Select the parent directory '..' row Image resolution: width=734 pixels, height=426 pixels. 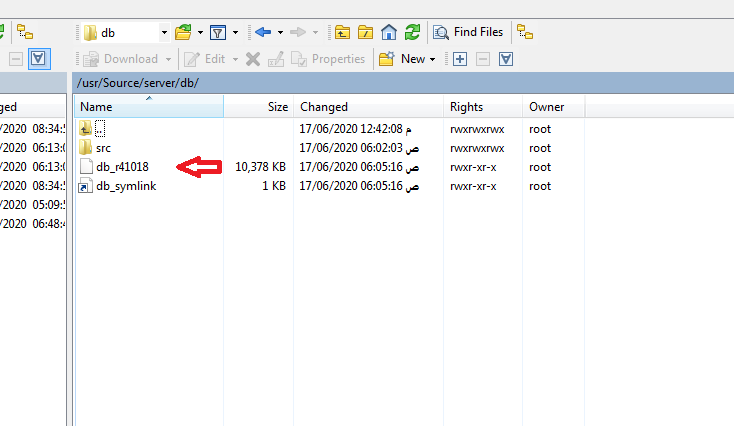(100, 129)
